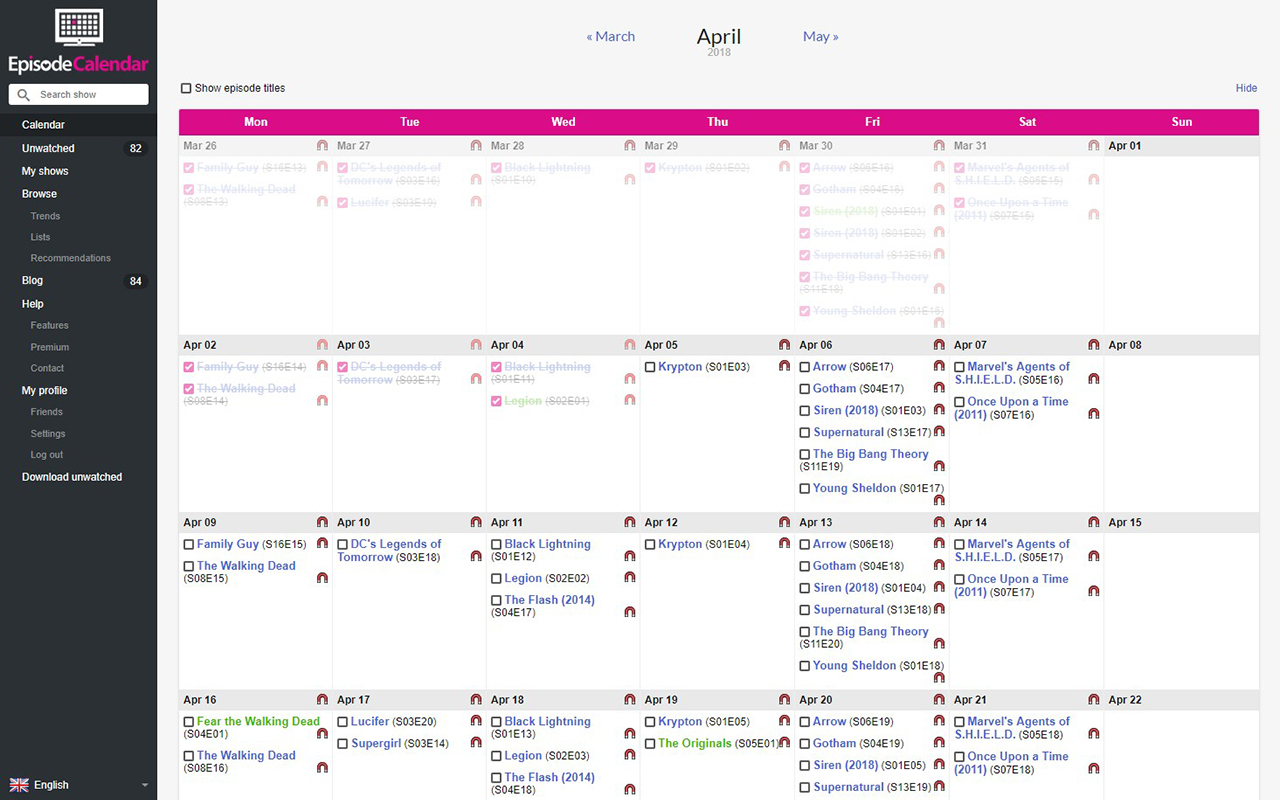Enable the Show episode titles checkbox
This screenshot has height=800, width=1280.
click(186, 88)
